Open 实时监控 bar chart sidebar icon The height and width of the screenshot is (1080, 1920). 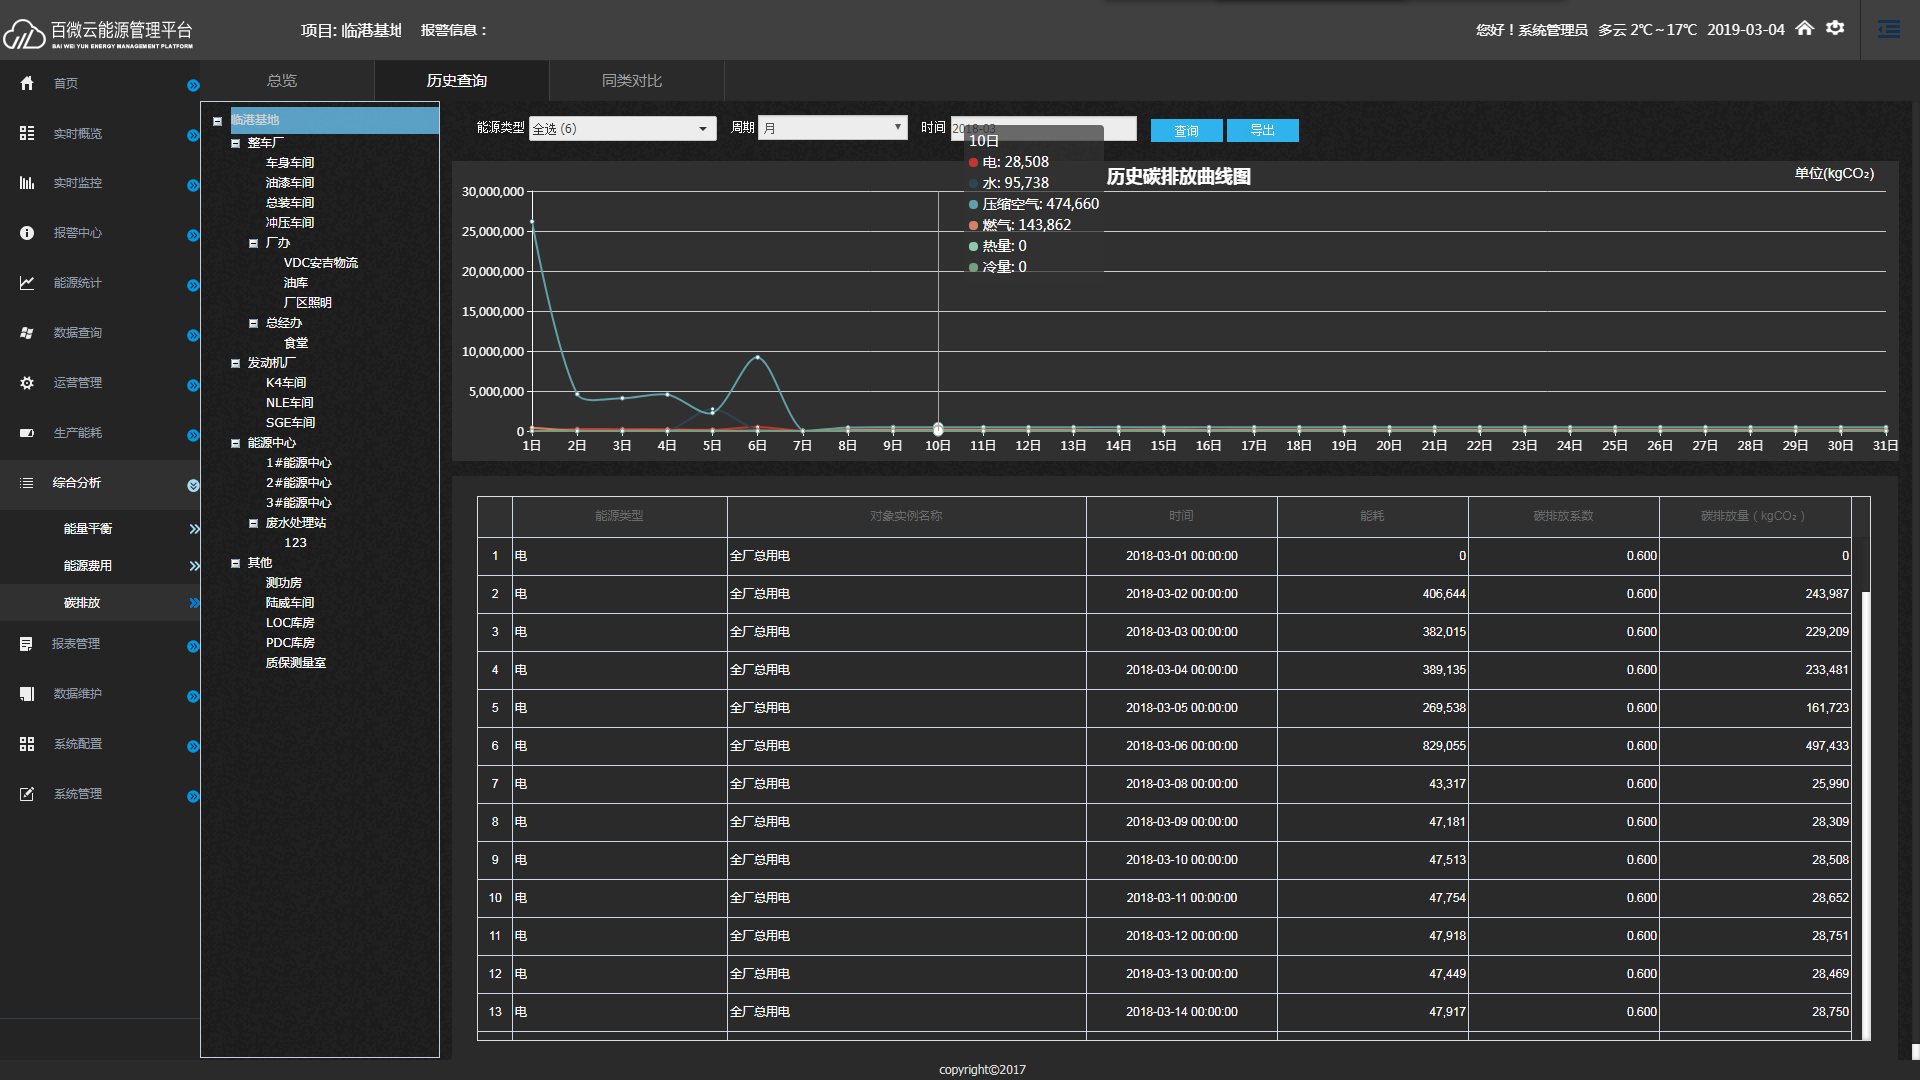tap(27, 183)
